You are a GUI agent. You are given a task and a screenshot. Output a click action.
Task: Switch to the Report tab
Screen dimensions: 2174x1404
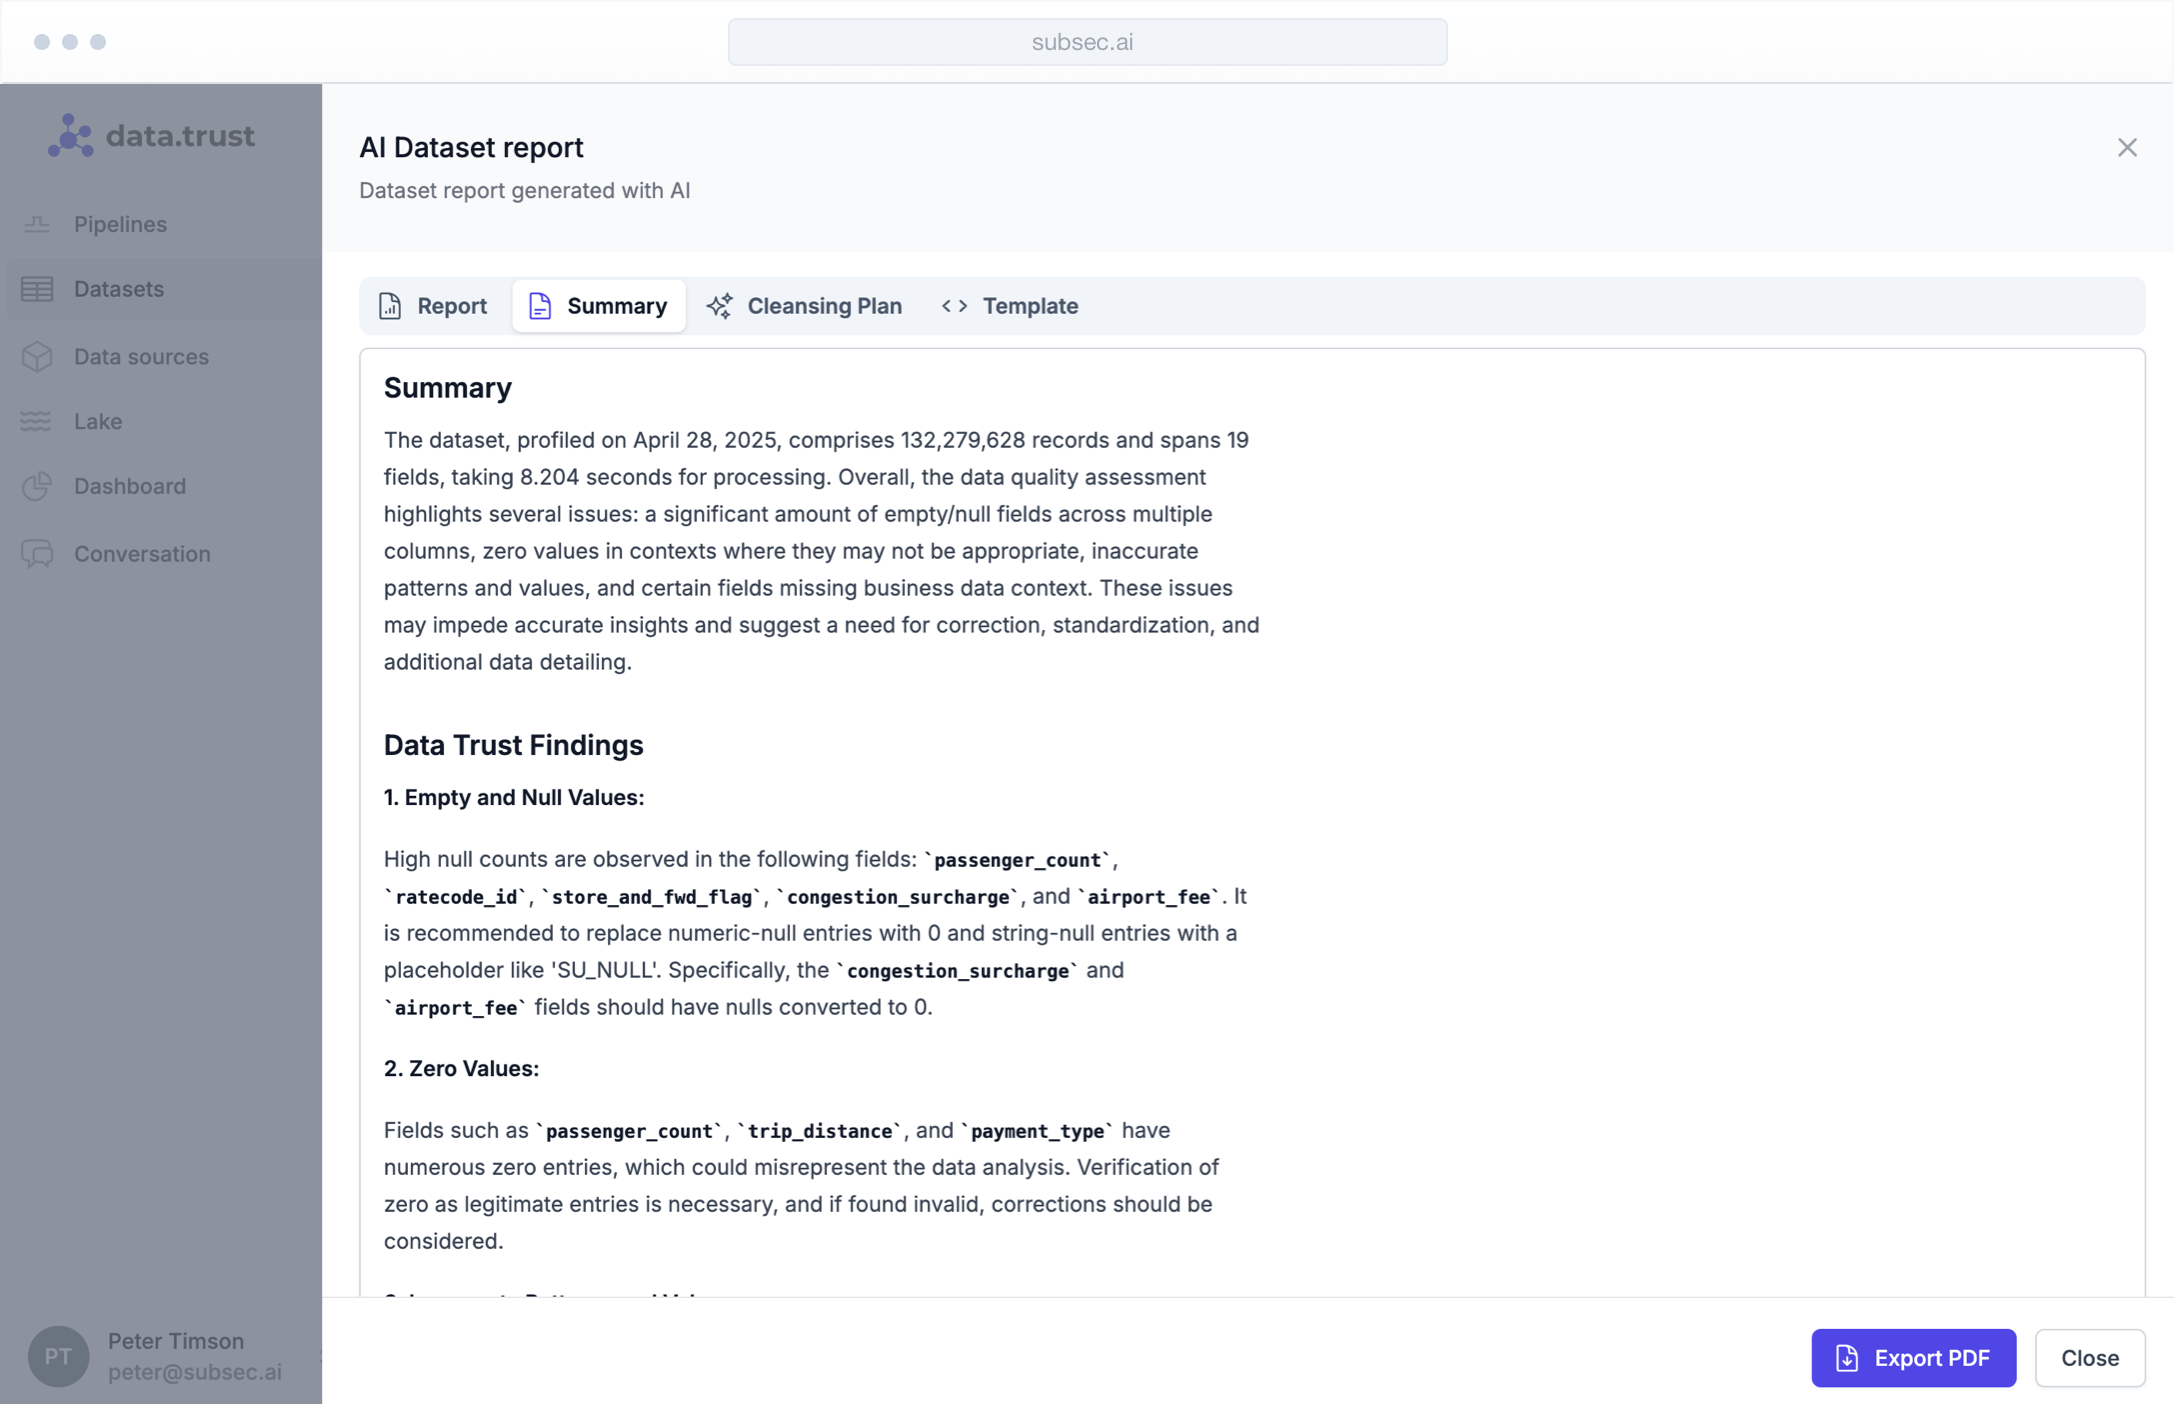coord(433,306)
